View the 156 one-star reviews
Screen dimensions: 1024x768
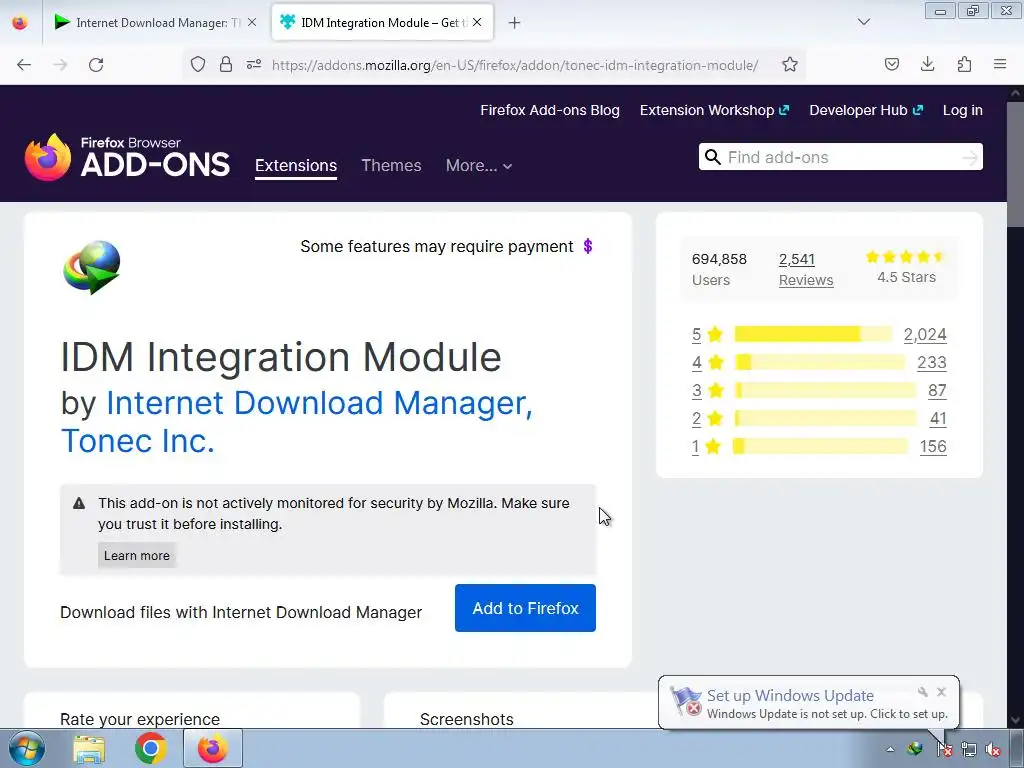coord(933,447)
